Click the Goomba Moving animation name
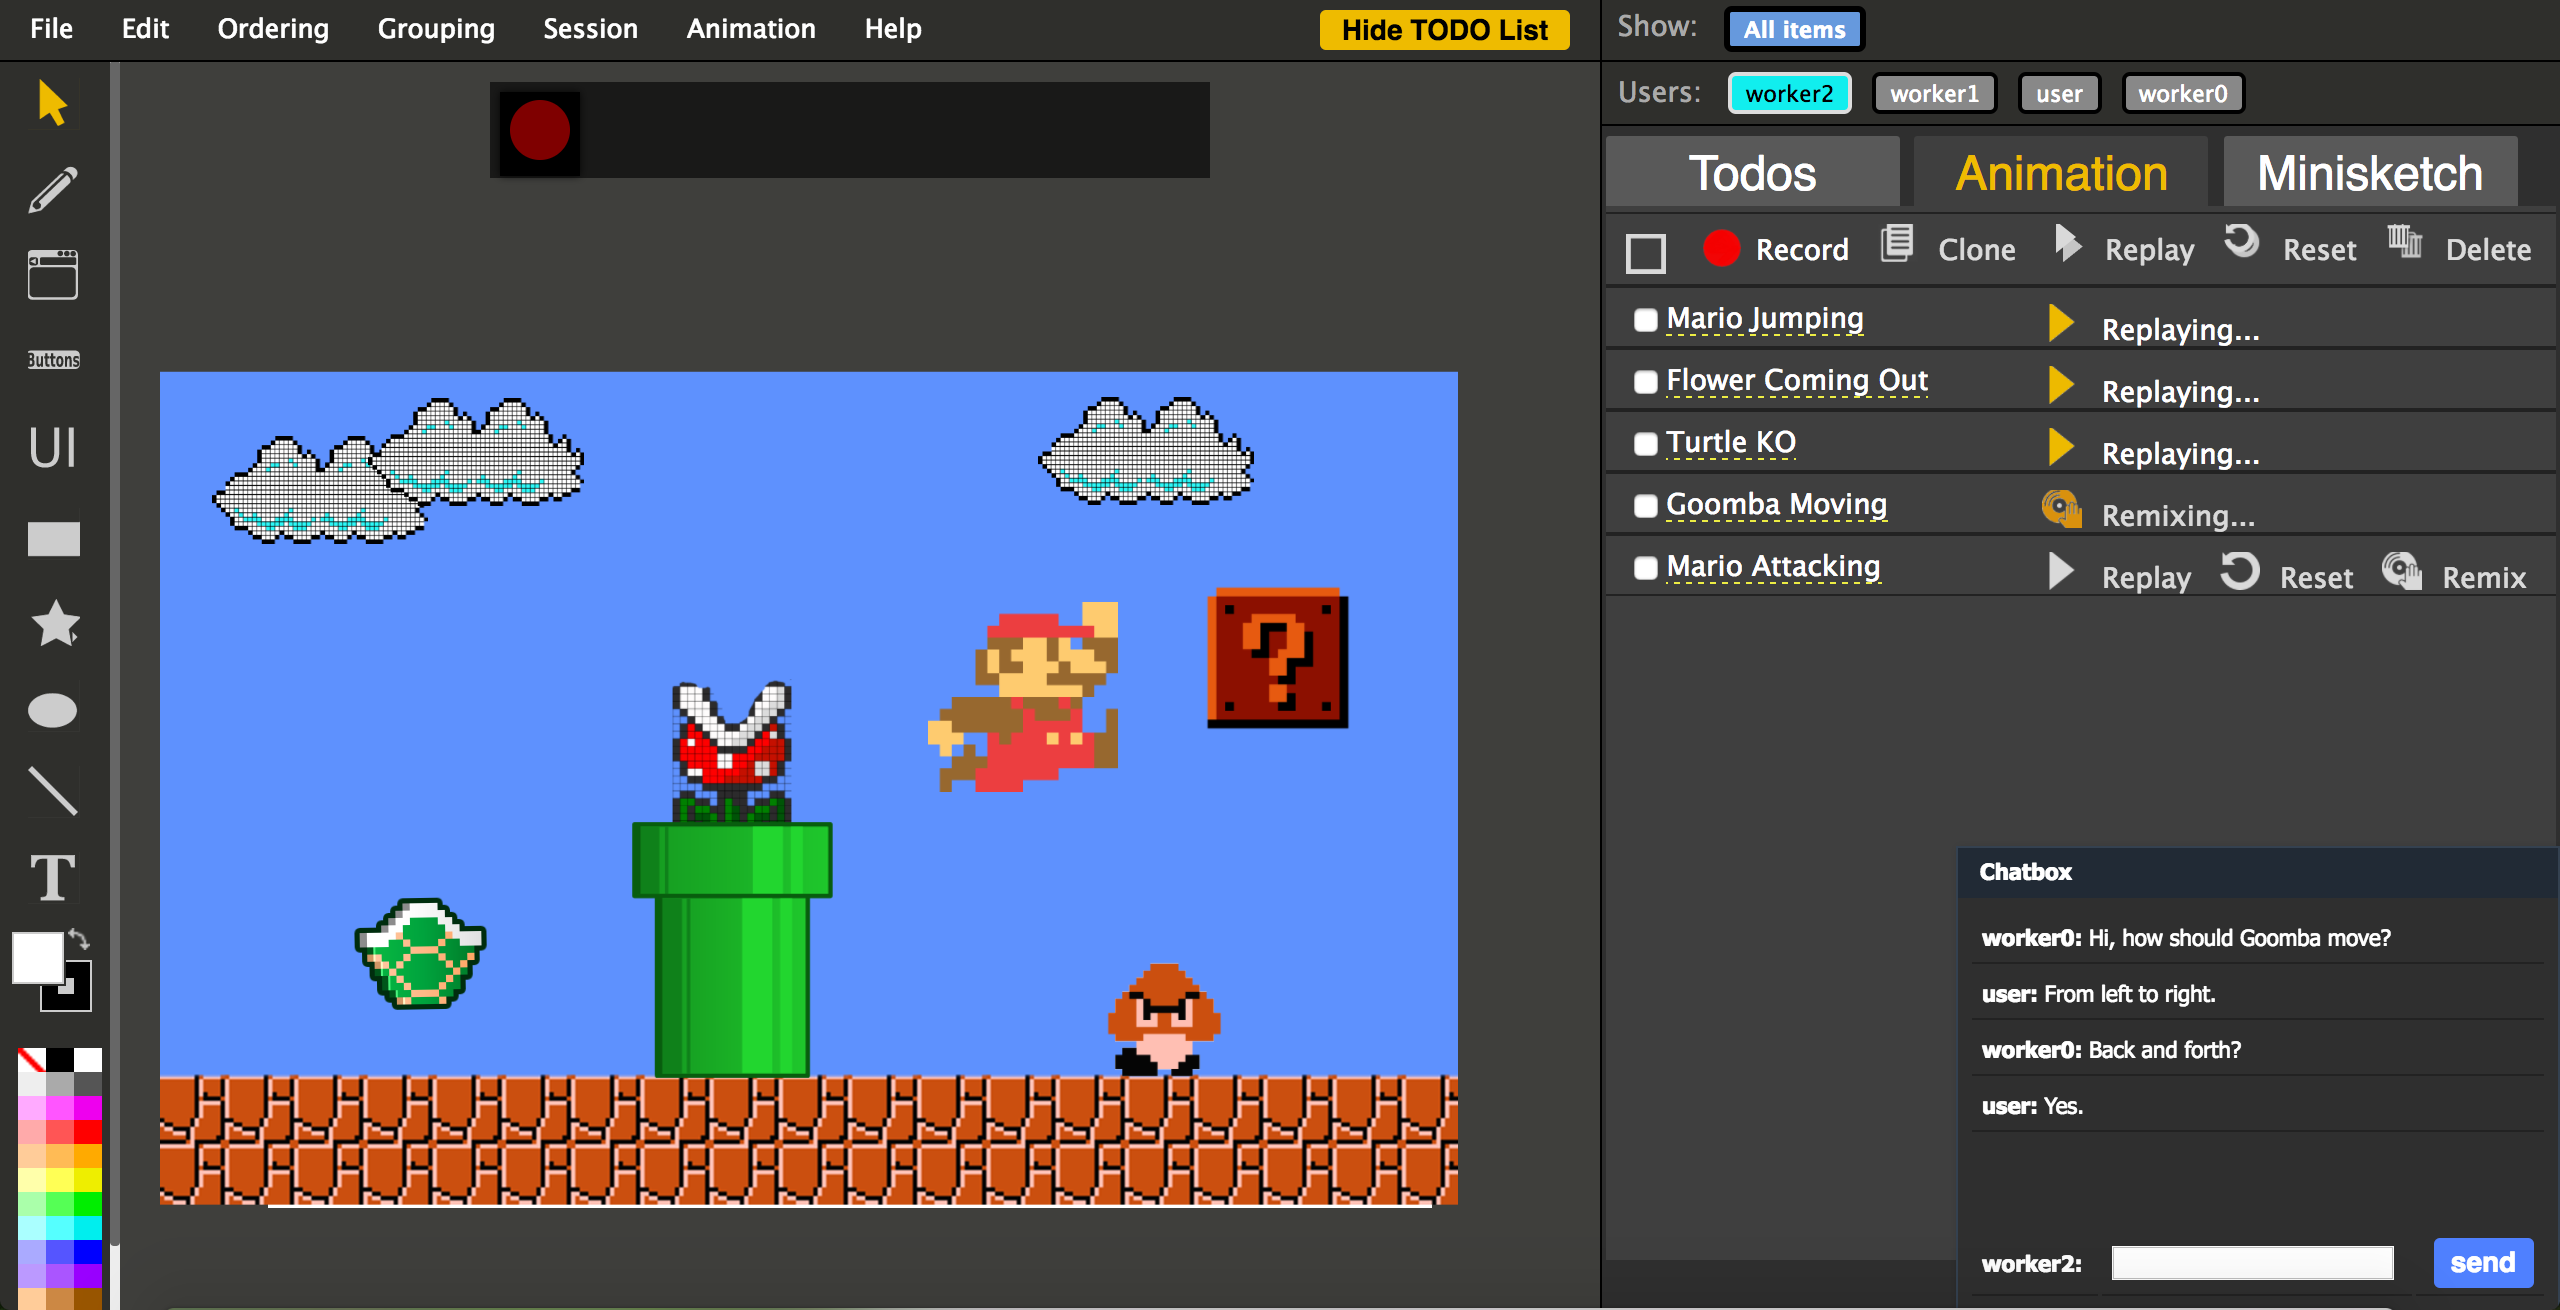The image size is (2560, 1310). [x=1777, y=504]
